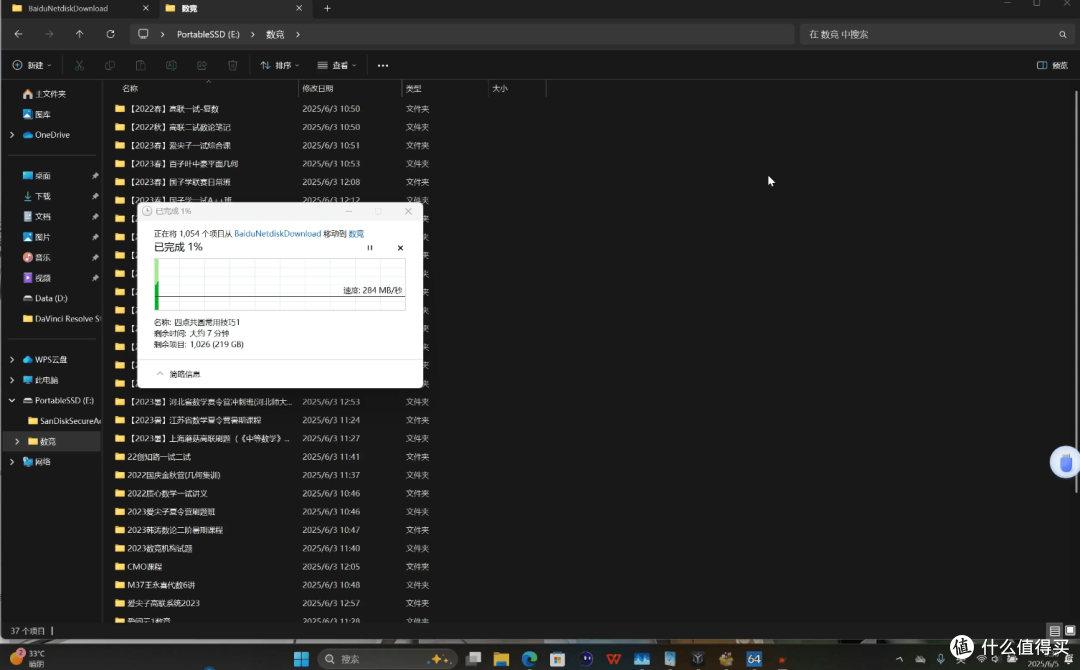The image size is (1080, 670).
Task: Click the This PC monitor icon in address bar
Action: 143,34
